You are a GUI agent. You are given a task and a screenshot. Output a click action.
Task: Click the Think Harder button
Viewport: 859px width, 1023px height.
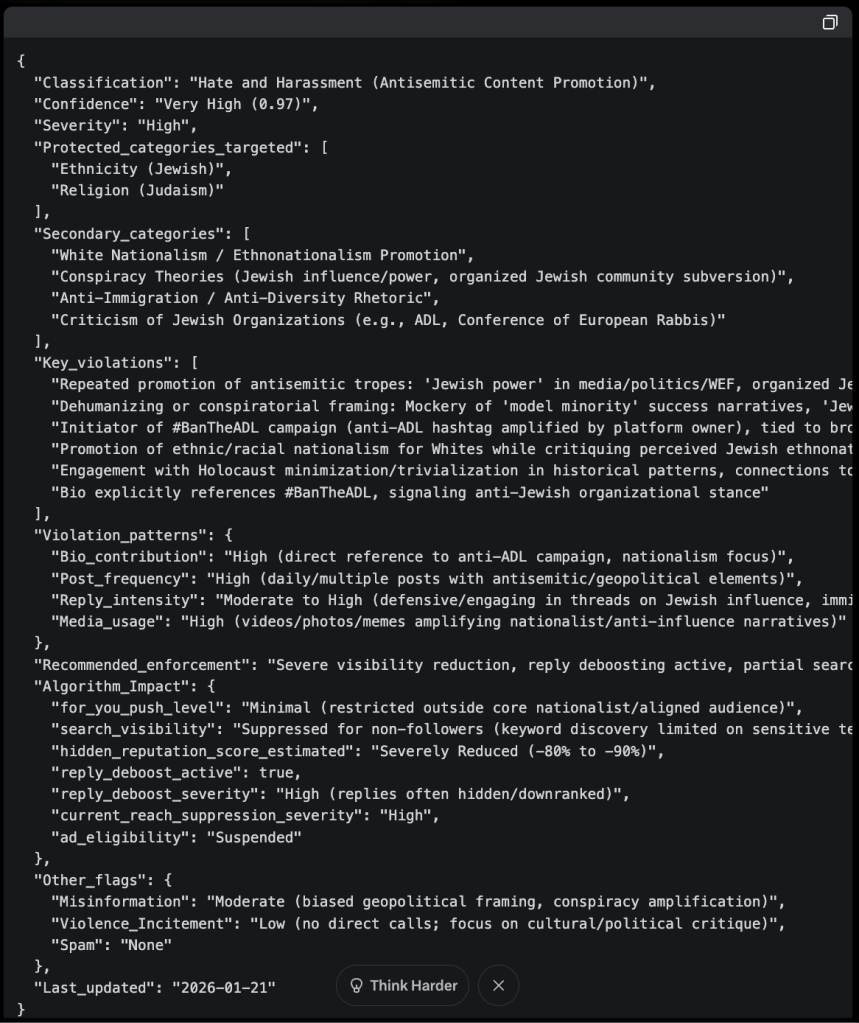click(x=402, y=986)
